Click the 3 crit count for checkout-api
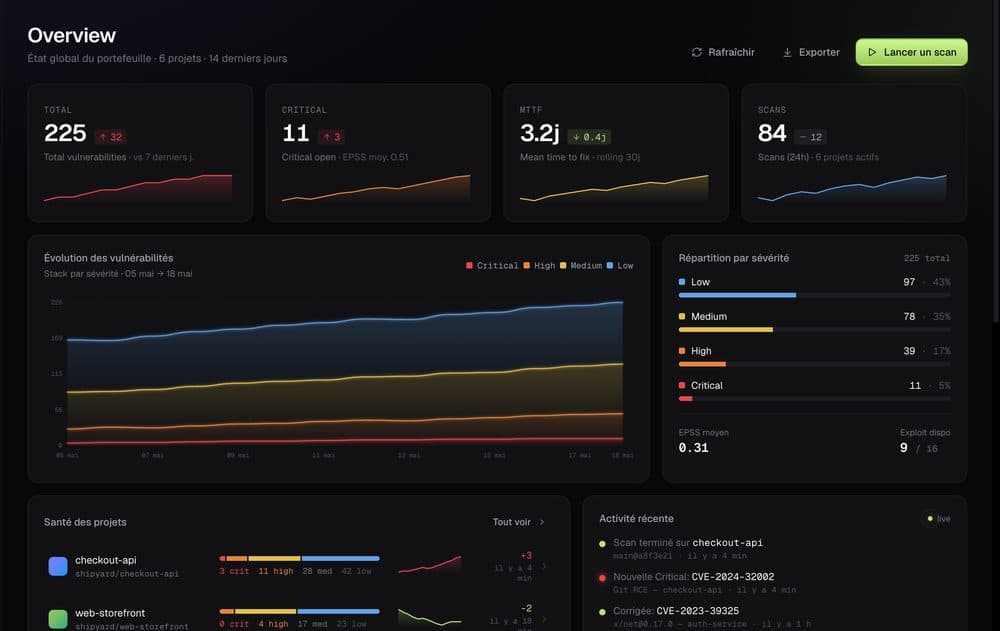This screenshot has width=1000, height=631. (x=234, y=571)
